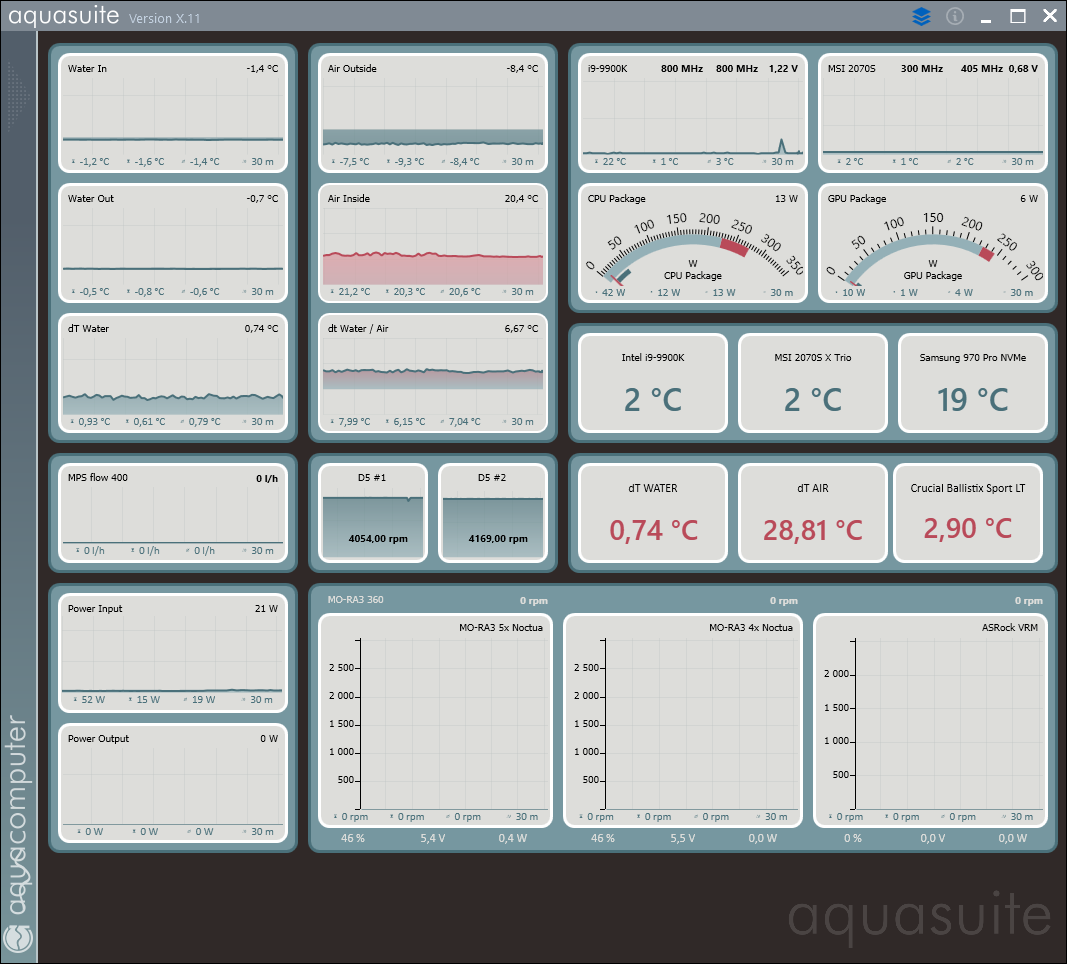Screen dimensions: 1067x964
Task: Open the Water In temperature chart
Action: (173, 114)
